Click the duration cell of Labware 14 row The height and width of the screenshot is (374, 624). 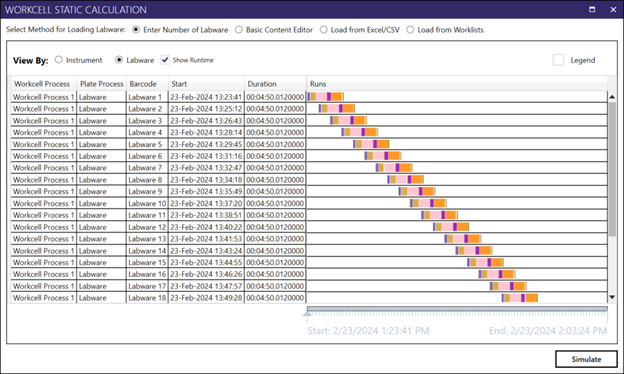pyautogui.click(x=275, y=251)
